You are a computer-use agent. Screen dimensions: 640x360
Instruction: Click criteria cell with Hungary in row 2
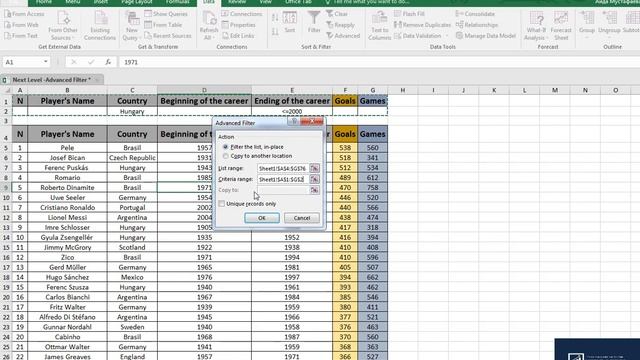132,111
